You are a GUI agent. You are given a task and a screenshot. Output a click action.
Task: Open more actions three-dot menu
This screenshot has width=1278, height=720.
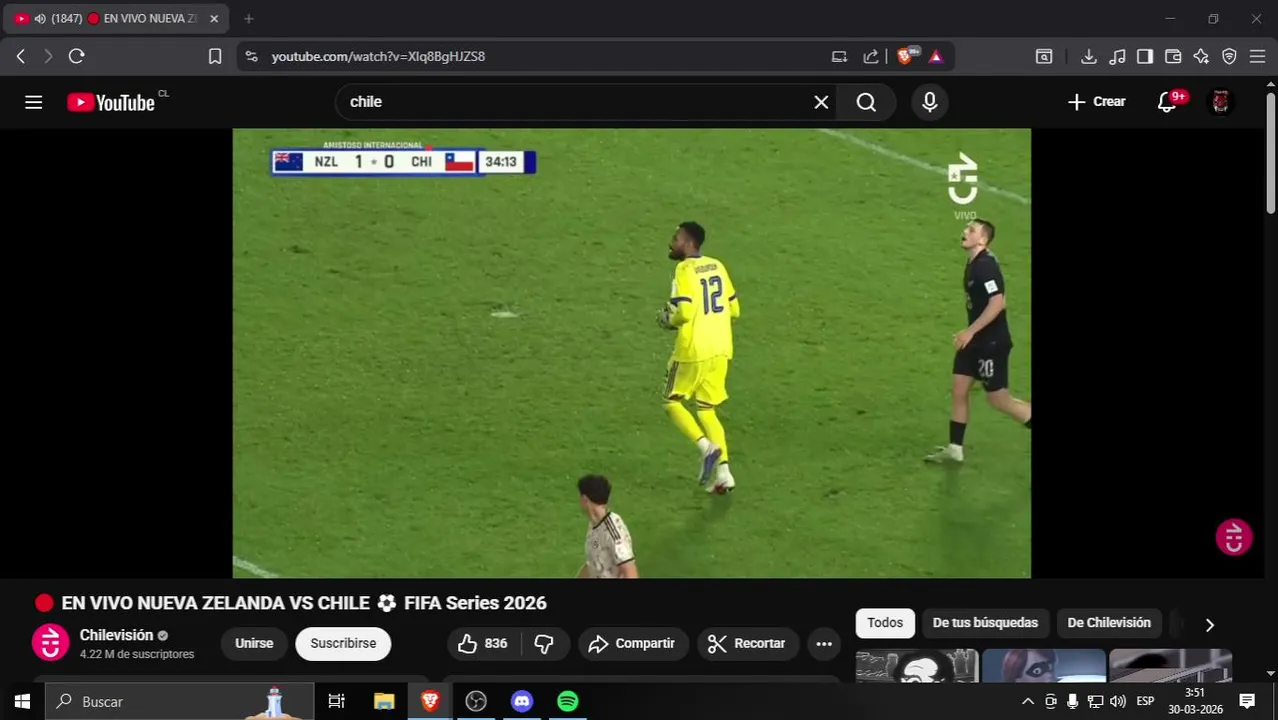824,643
